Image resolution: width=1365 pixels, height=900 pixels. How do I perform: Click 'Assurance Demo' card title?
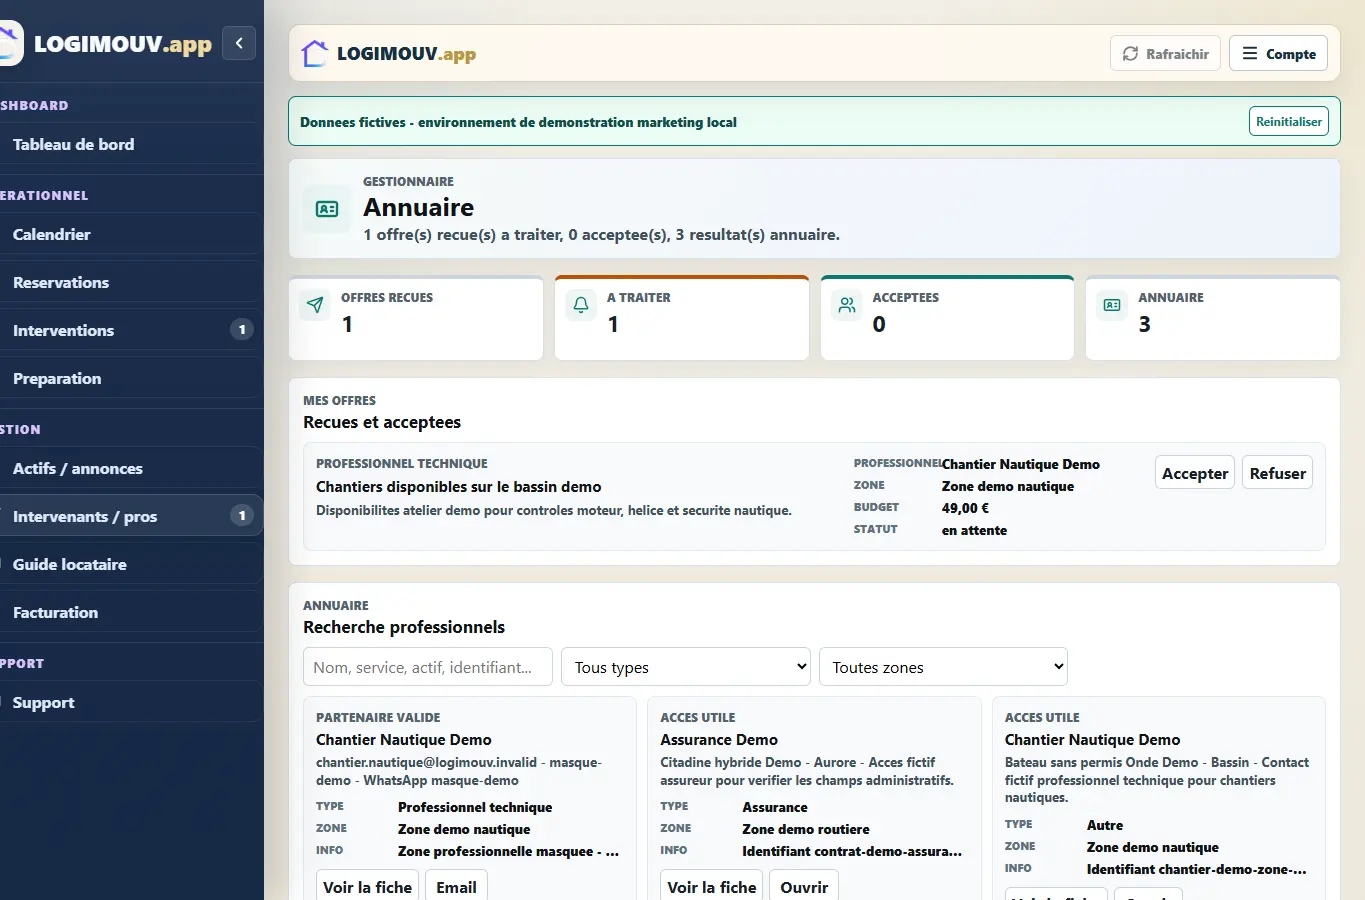[719, 740]
